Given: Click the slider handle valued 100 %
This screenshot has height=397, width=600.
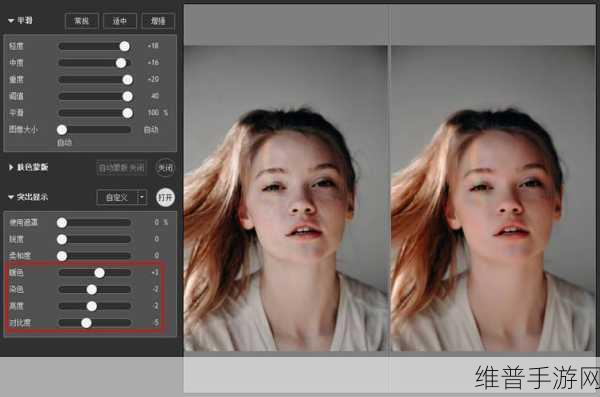Looking at the screenshot, I should pyautogui.click(x=127, y=113).
